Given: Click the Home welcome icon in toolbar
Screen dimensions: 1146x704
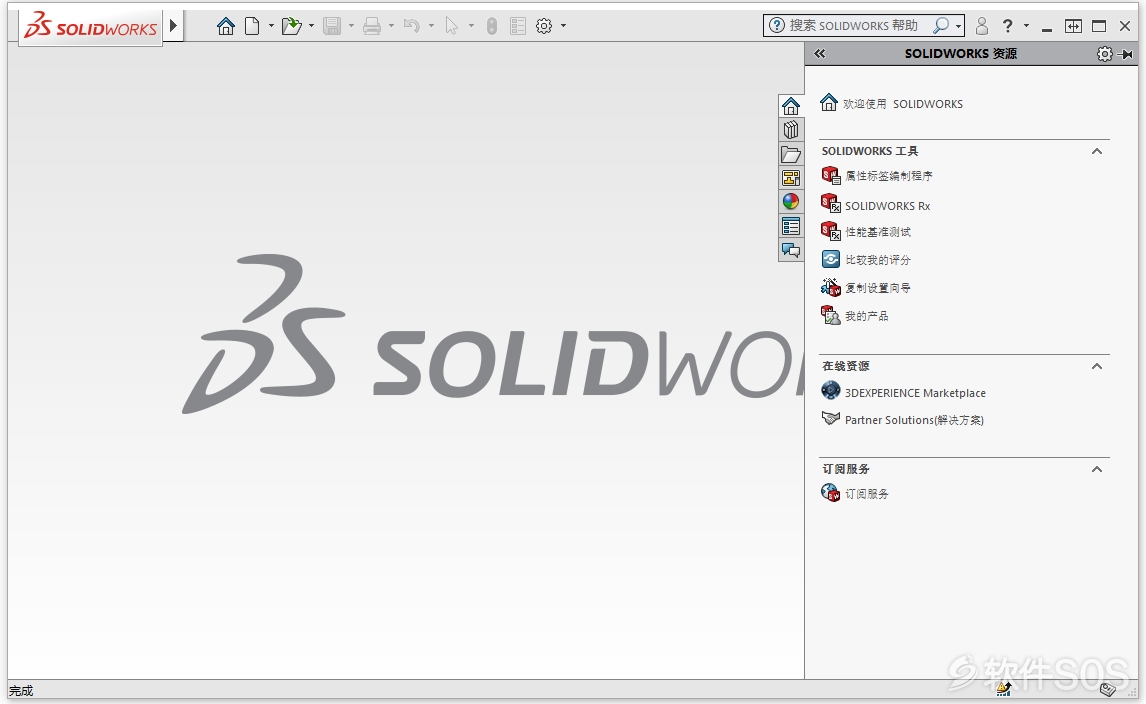Looking at the screenshot, I should click(x=226, y=26).
